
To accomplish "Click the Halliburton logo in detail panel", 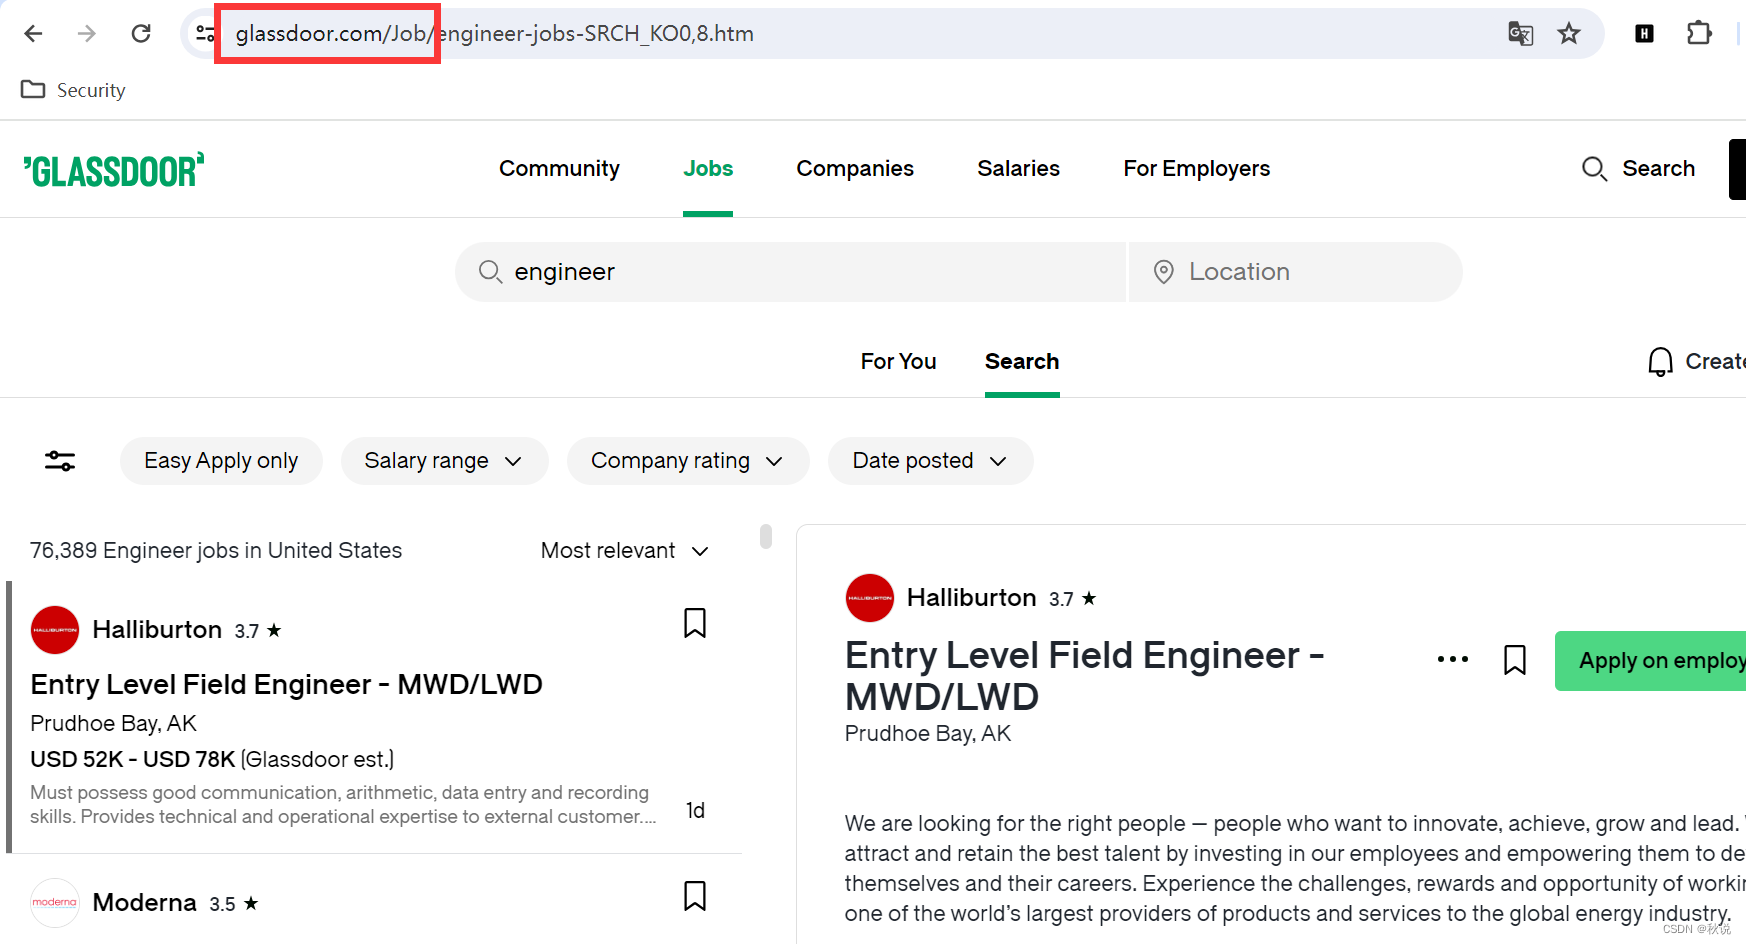I will point(870,598).
